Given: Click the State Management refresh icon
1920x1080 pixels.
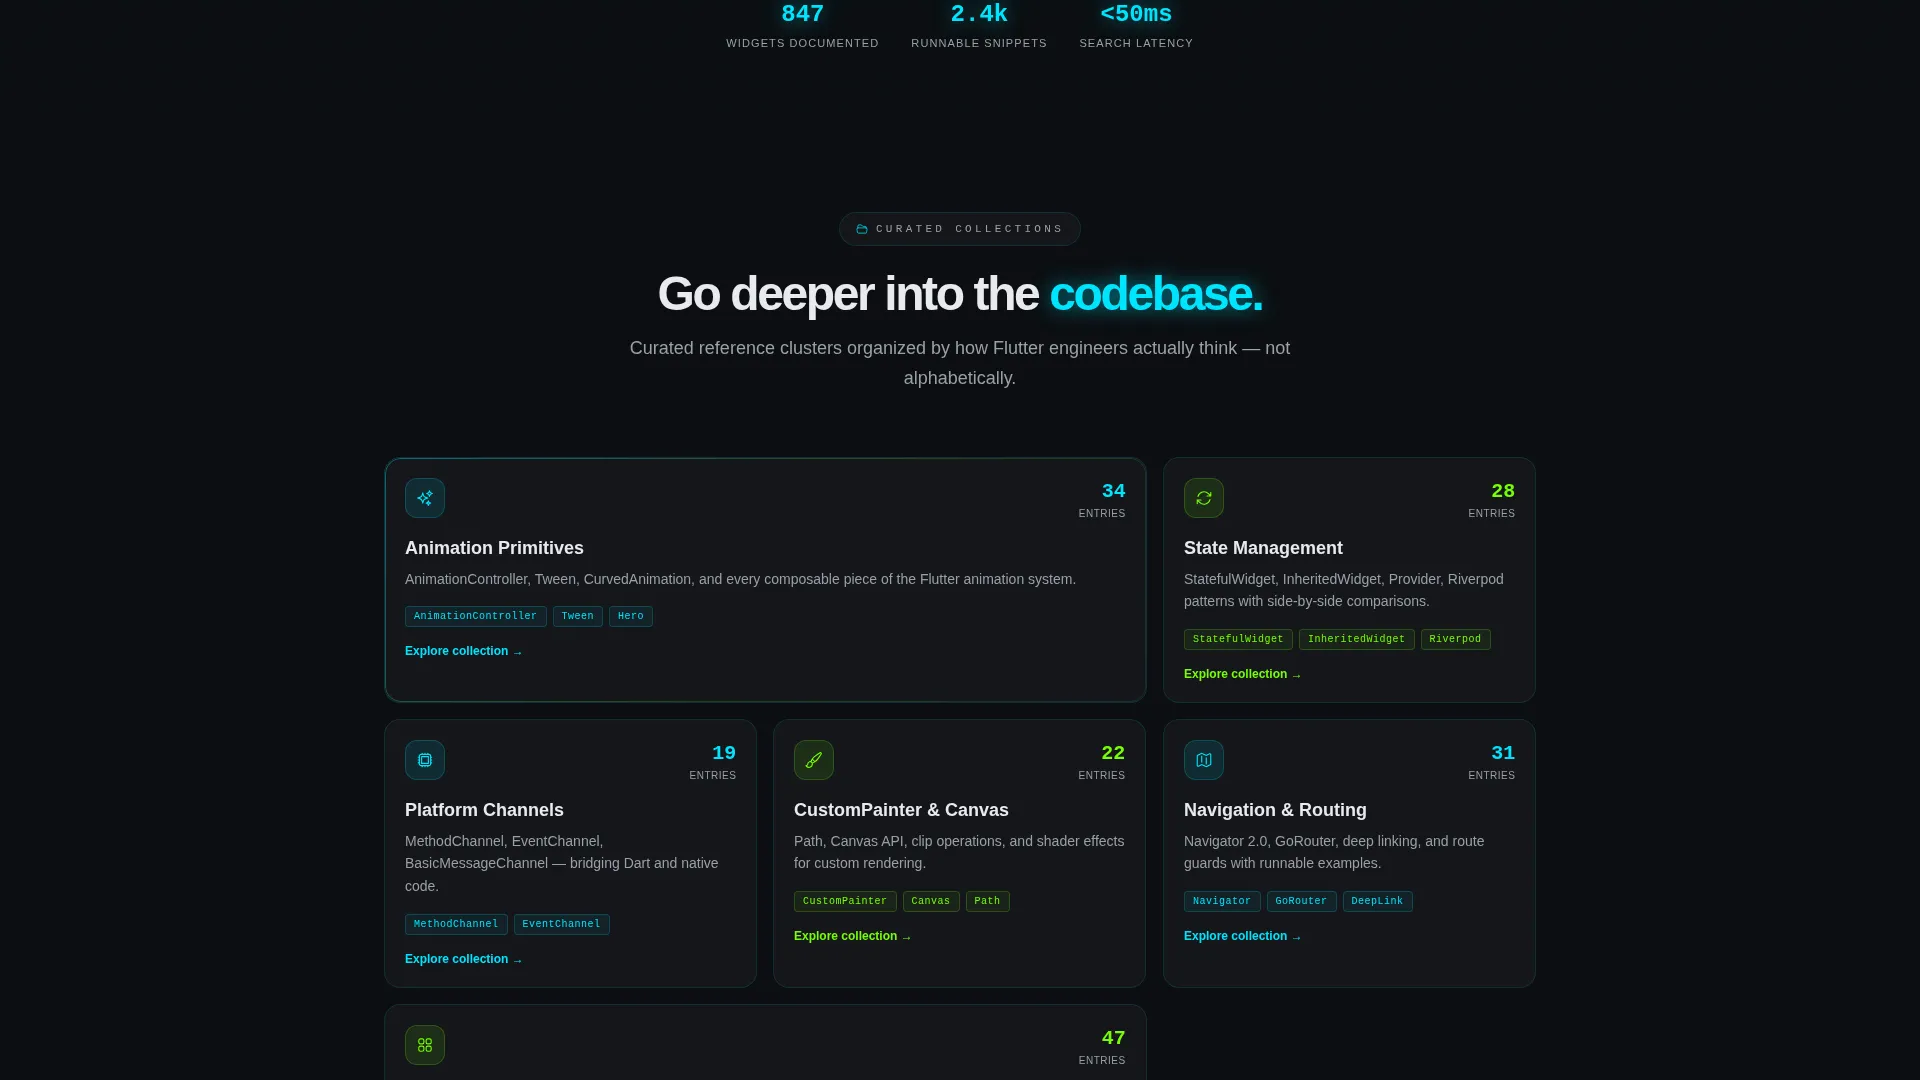Looking at the screenshot, I should pos(1204,498).
